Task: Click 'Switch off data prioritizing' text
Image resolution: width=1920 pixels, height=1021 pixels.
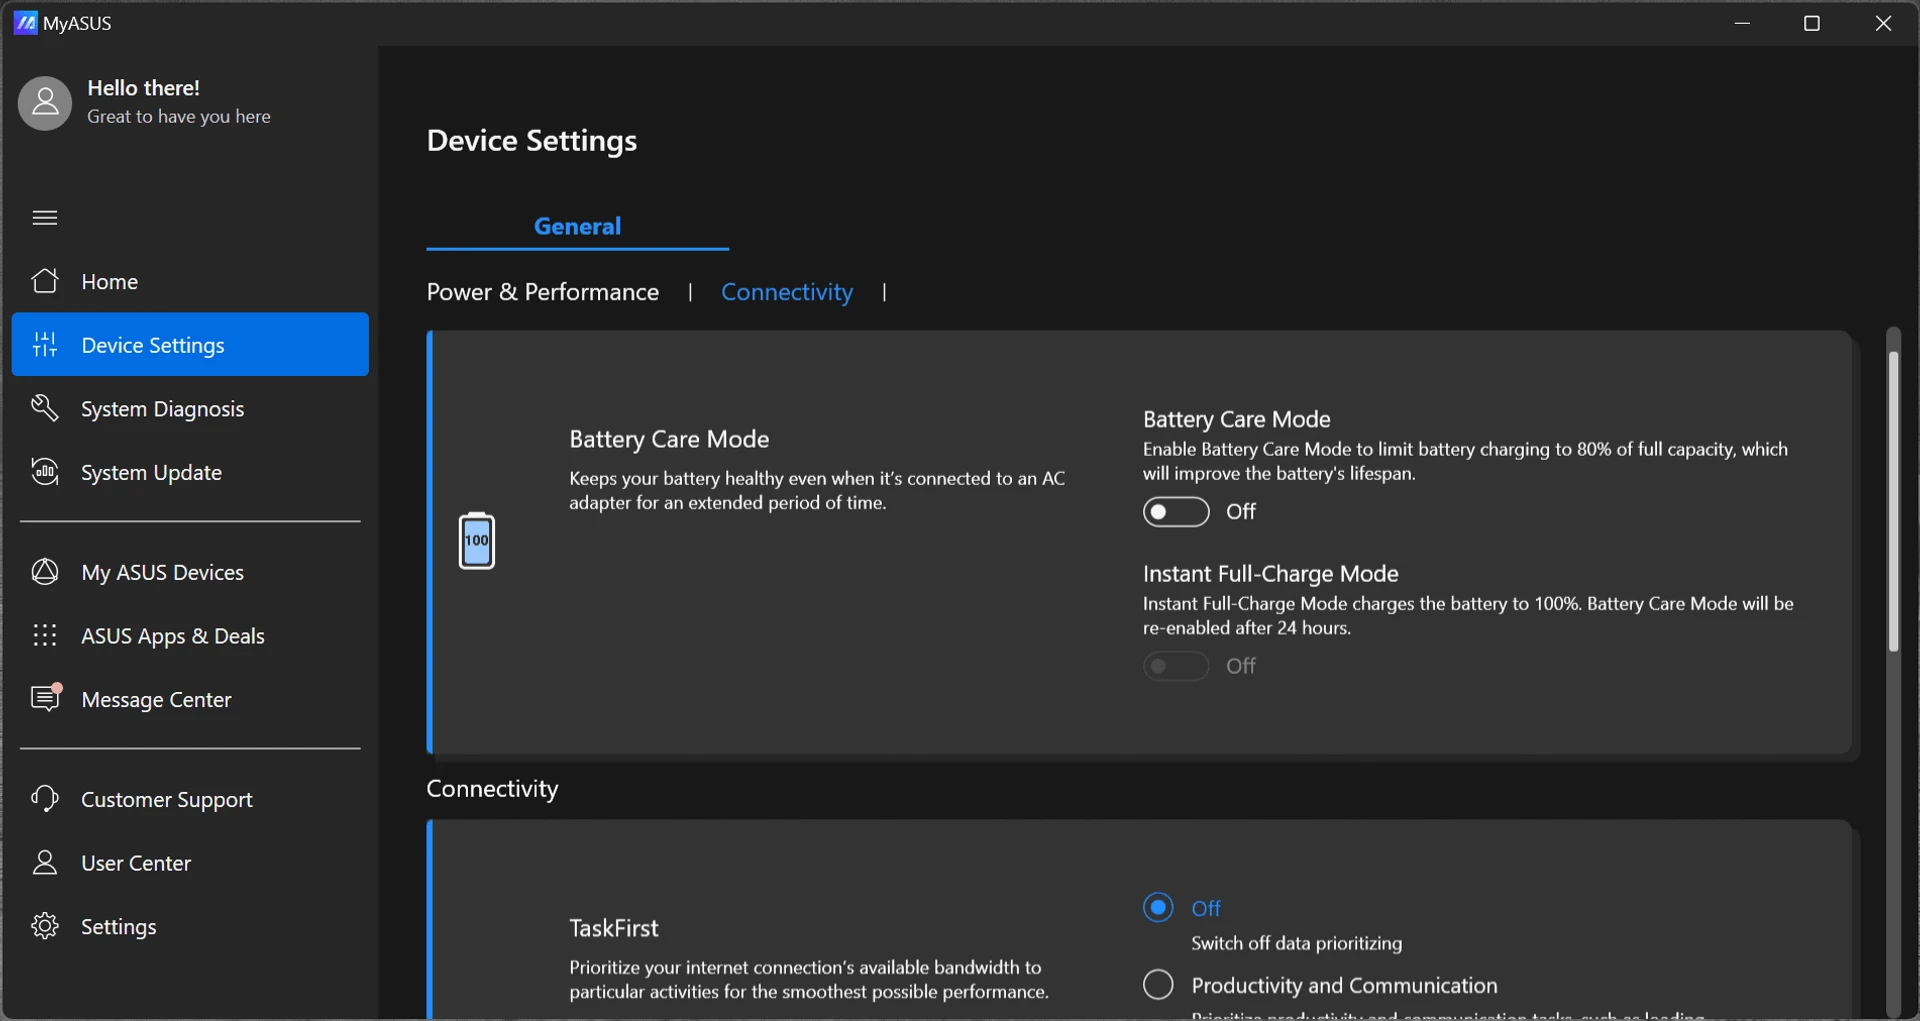Action: coord(1297,943)
